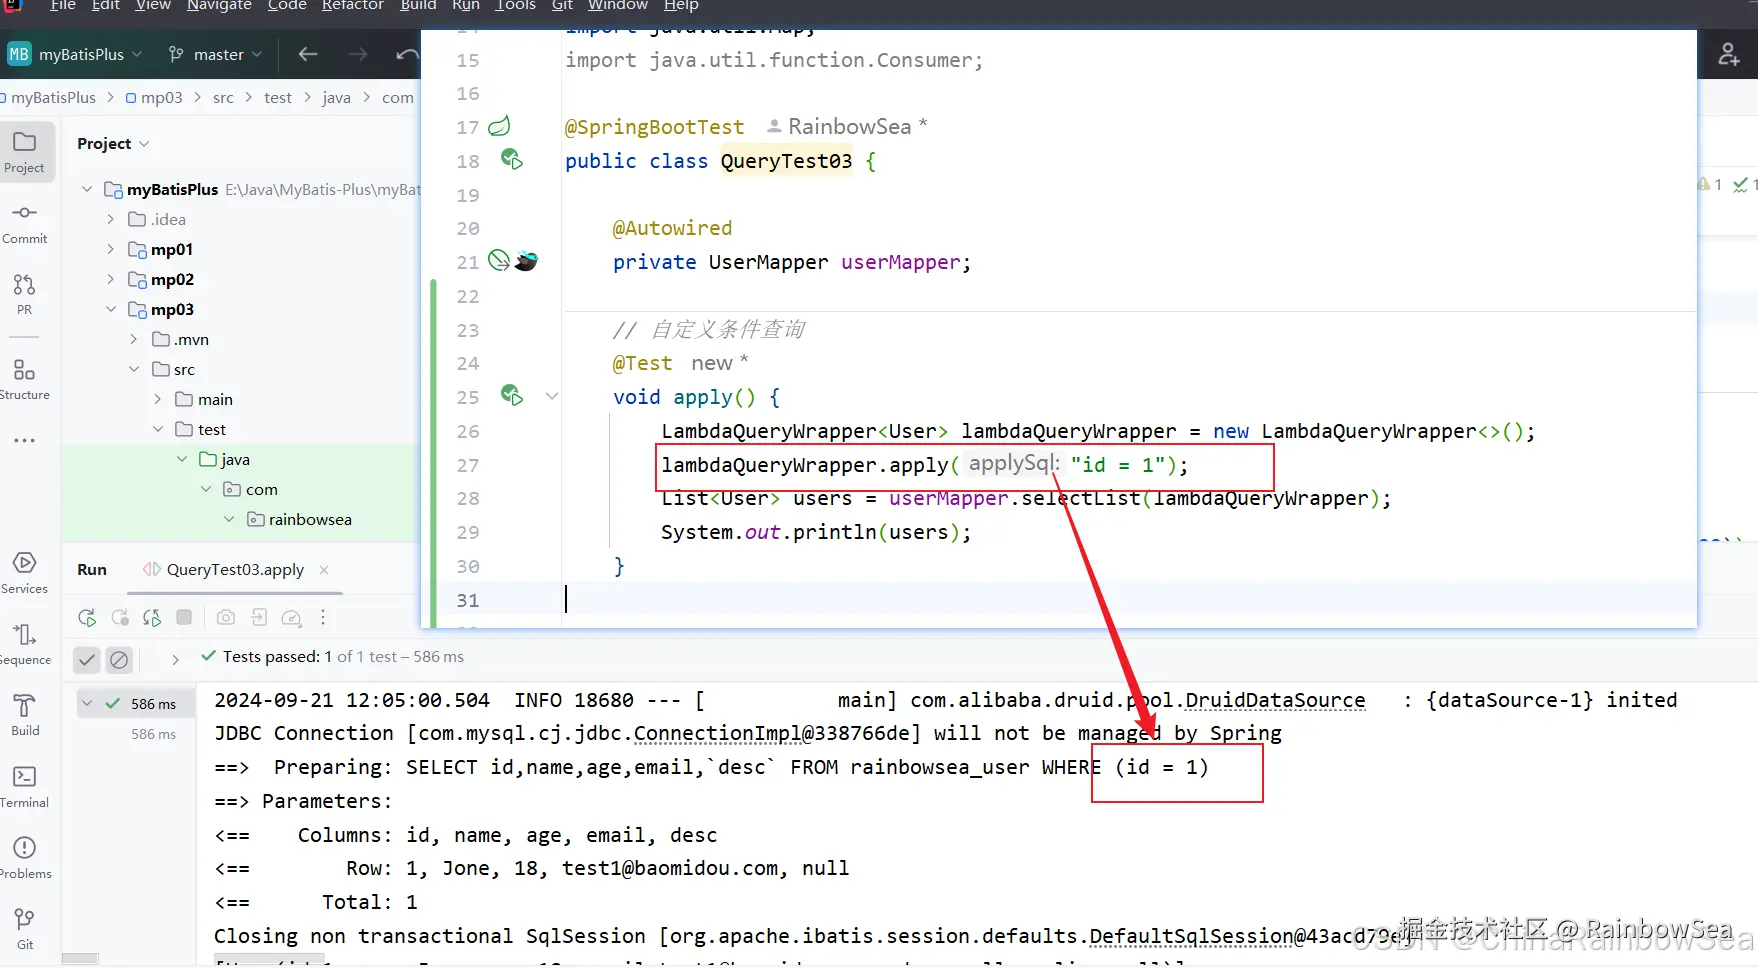Show more tool windows ellipsis
Image resolution: width=1758 pixels, height=968 pixels.
tap(24, 440)
